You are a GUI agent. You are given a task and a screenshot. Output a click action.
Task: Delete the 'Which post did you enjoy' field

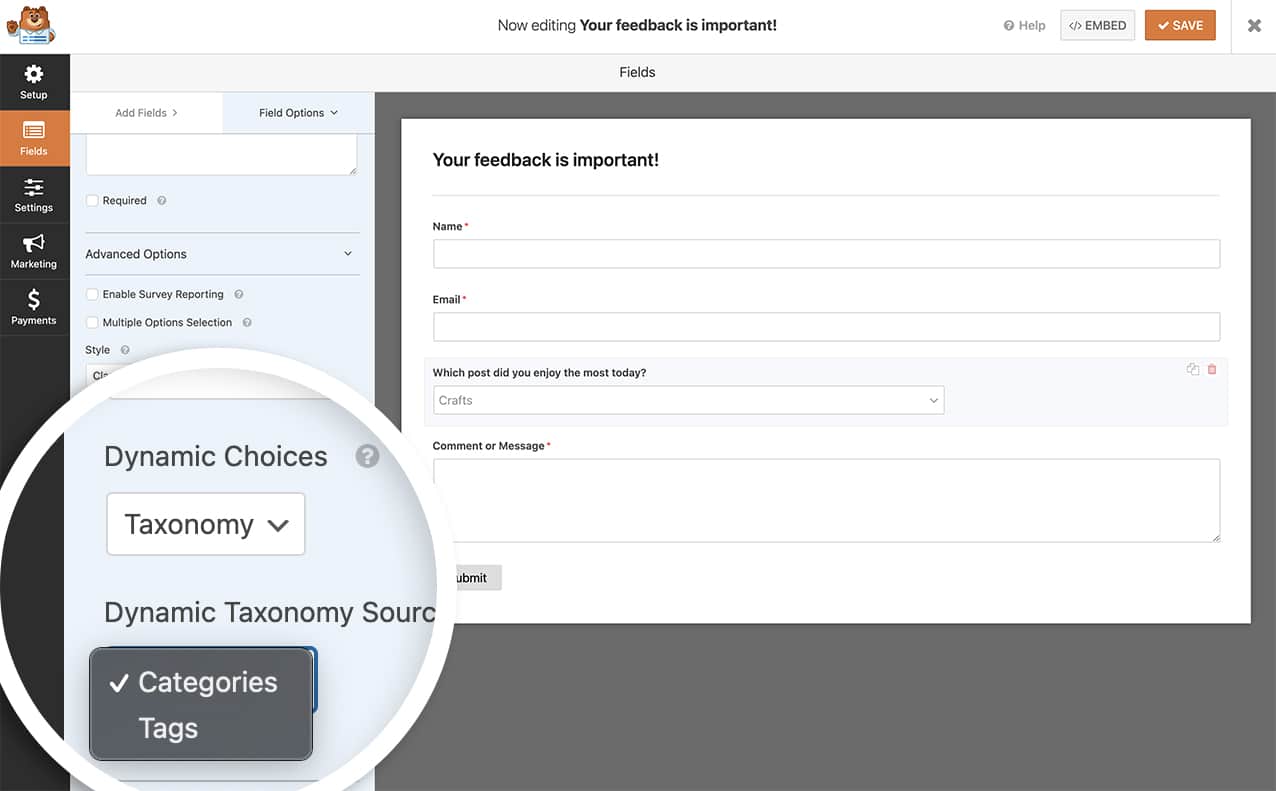[1211, 369]
